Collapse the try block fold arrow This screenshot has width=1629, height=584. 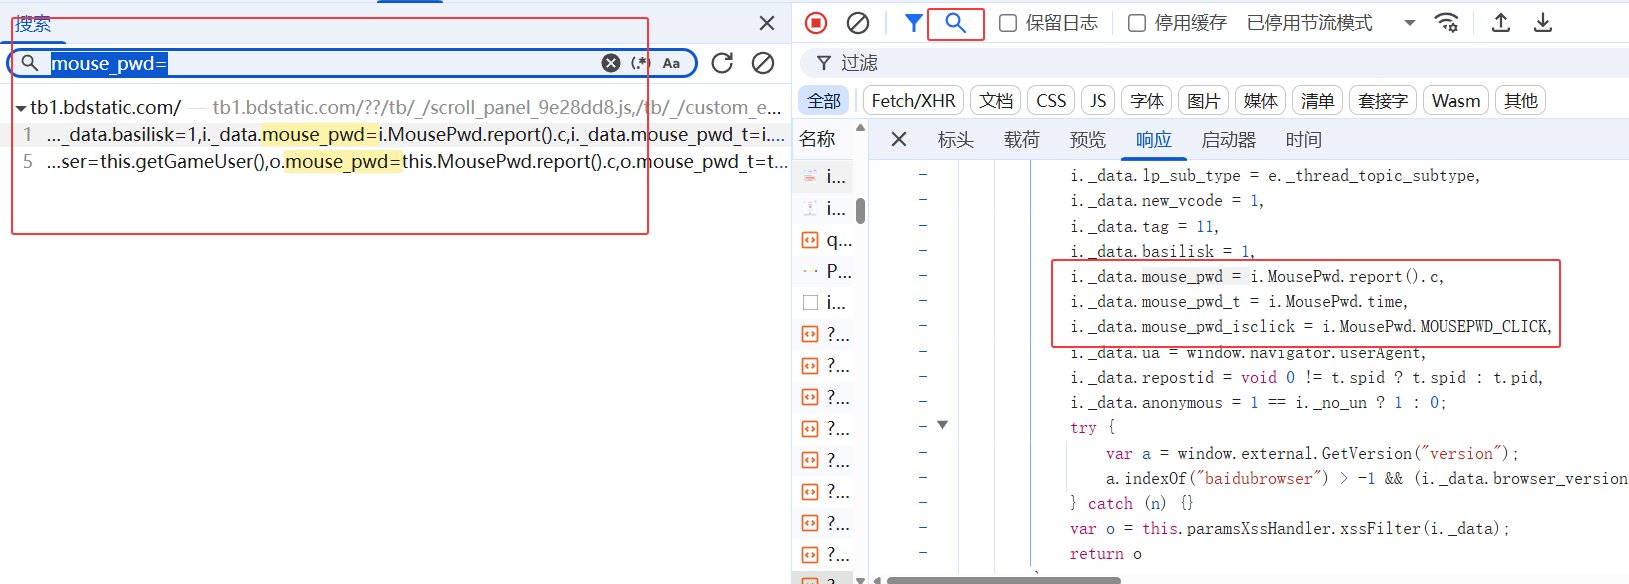[x=942, y=426]
